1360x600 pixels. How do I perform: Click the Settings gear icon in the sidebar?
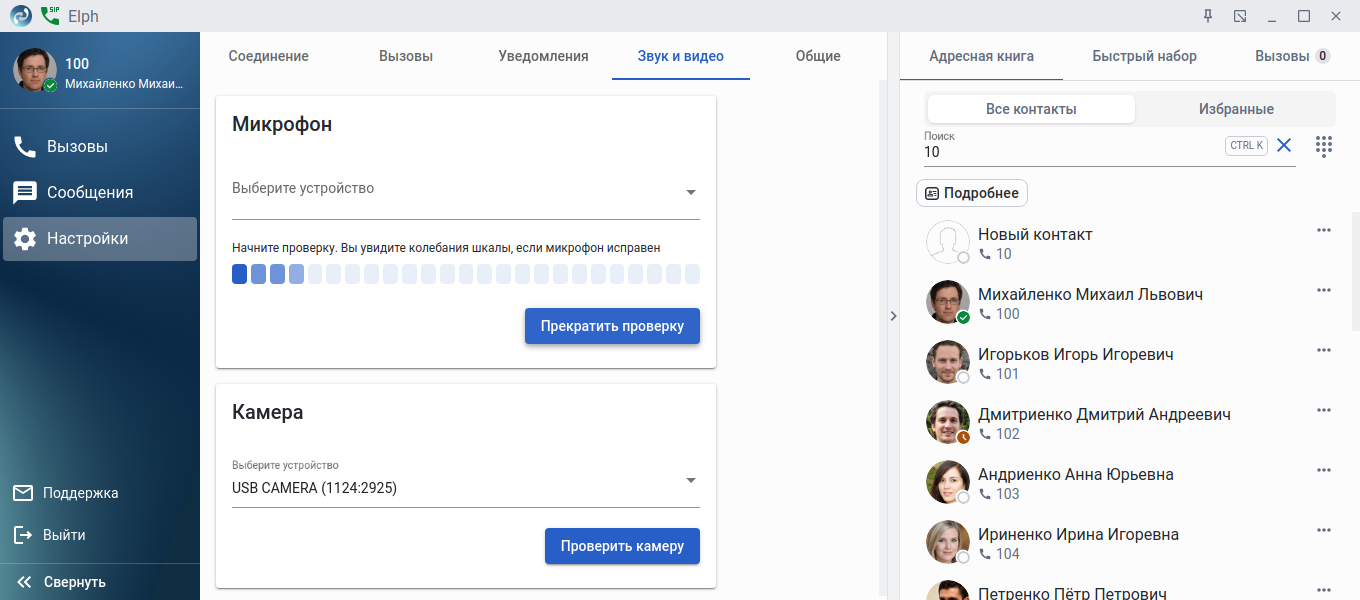click(x=25, y=239)
